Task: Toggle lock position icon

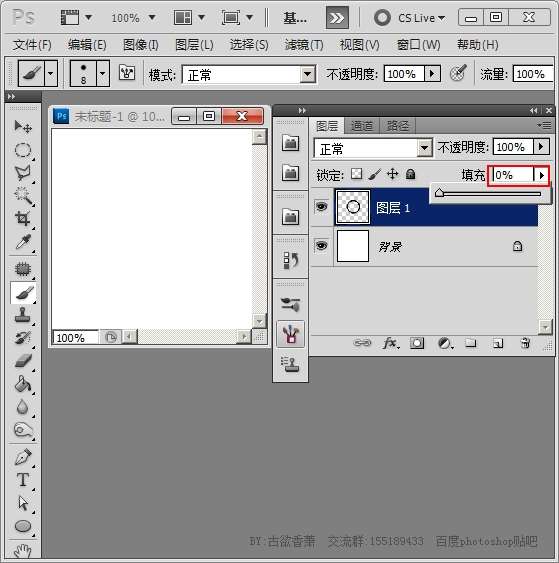Action: coord(392,175)
